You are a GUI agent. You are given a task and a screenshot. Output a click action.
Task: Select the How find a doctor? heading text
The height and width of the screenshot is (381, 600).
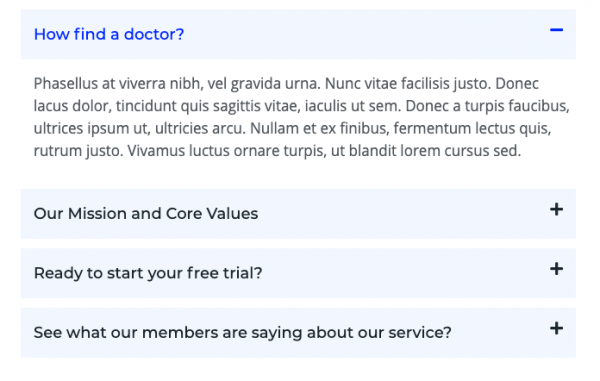tap(109, 34)
